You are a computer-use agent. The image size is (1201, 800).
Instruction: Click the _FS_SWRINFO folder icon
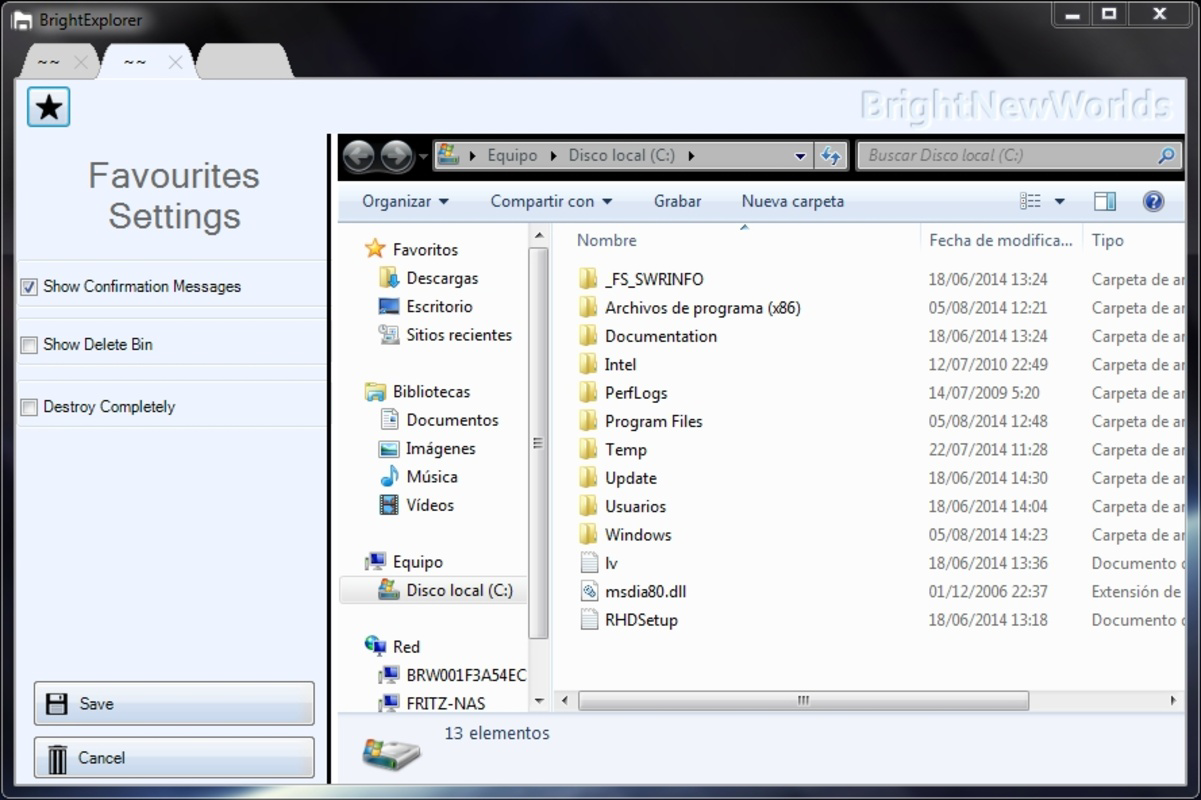[x=588, y=279]
